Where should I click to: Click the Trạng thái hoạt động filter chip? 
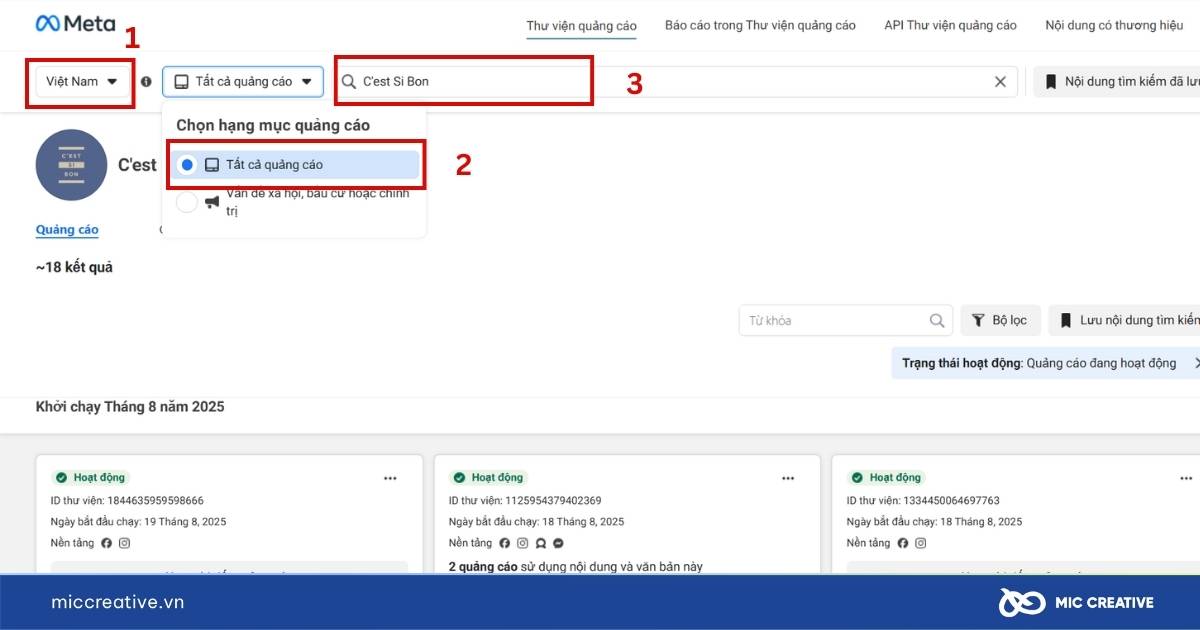tap(1045, 363)
